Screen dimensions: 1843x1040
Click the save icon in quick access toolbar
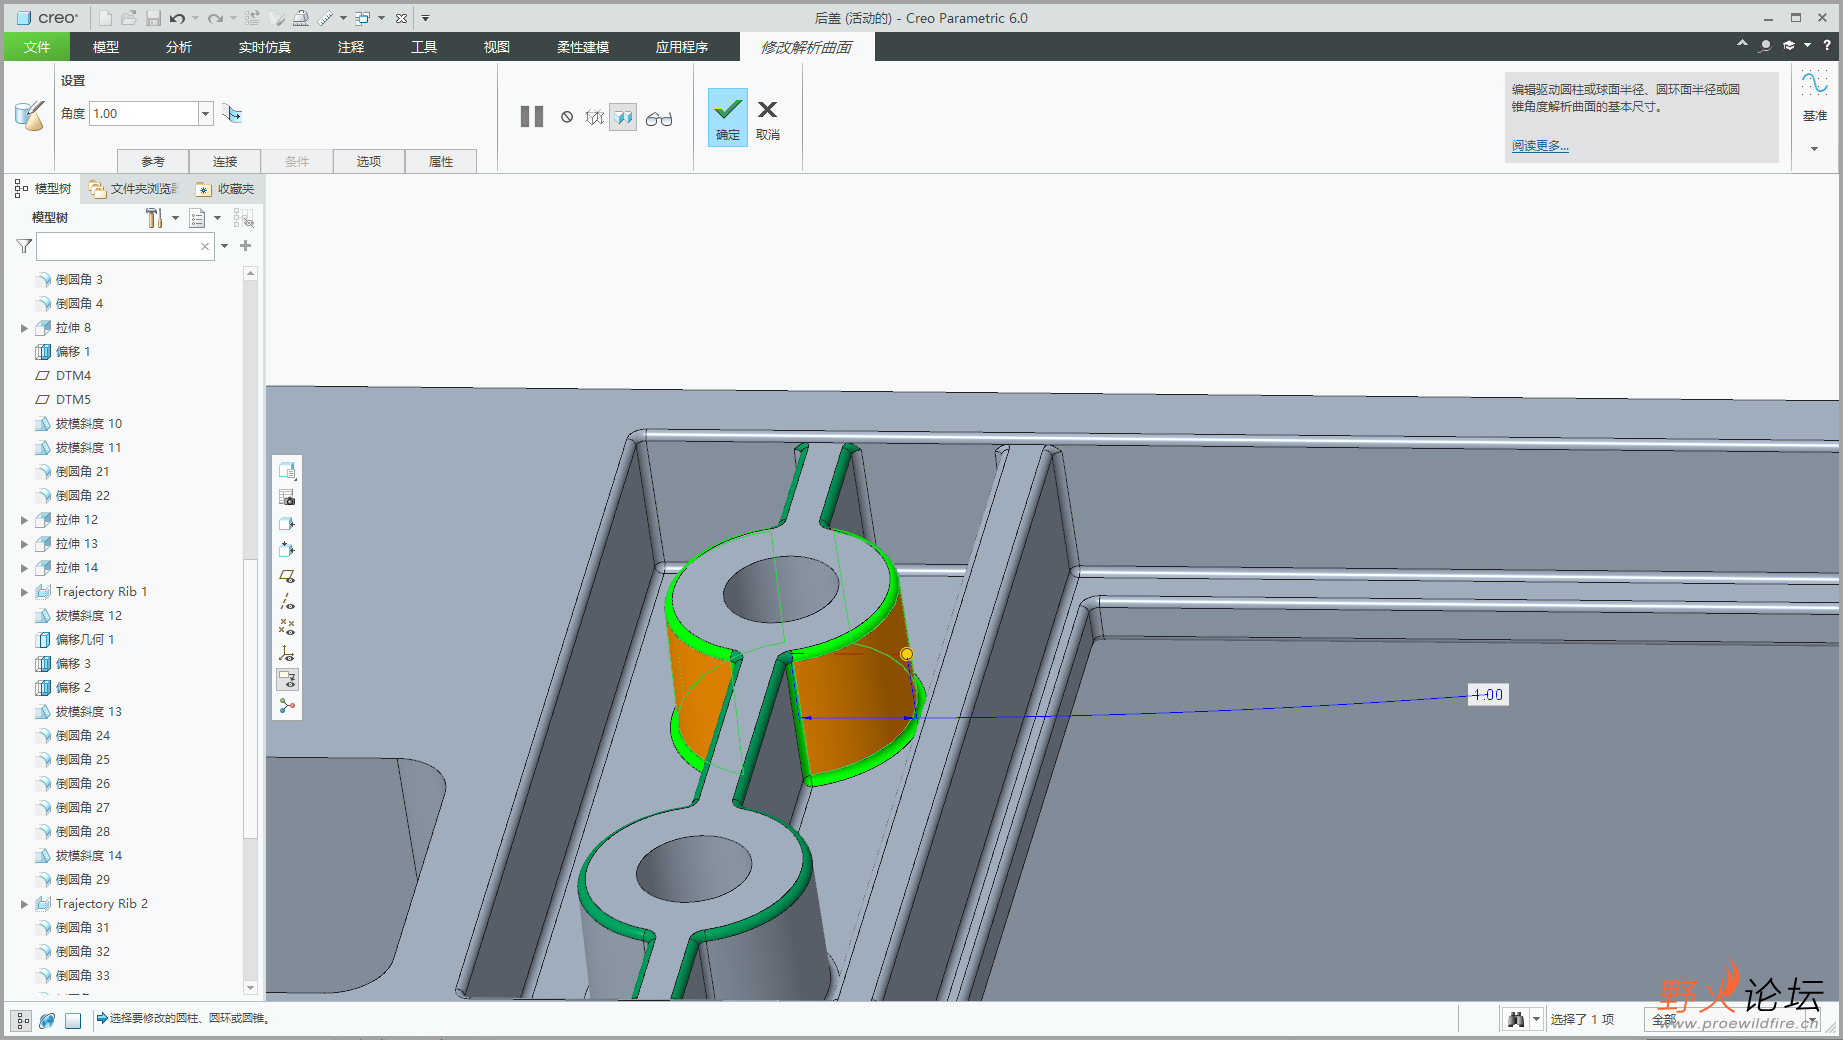153,18
